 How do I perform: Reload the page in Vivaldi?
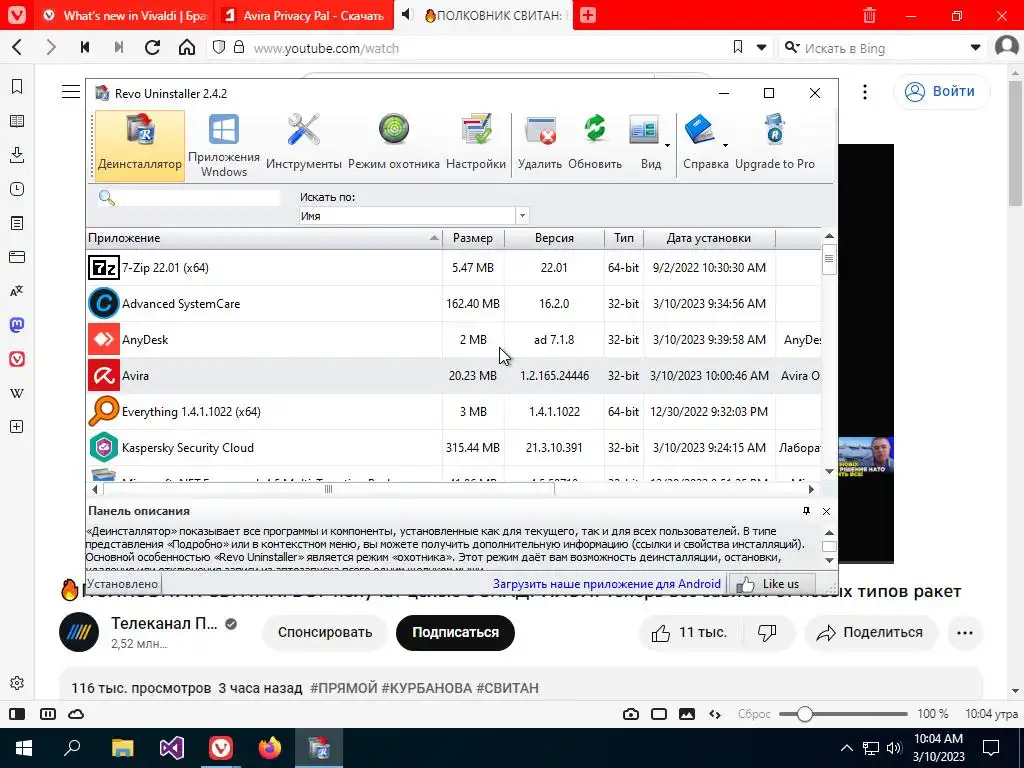pyautogui.click(x=152, y=47)
